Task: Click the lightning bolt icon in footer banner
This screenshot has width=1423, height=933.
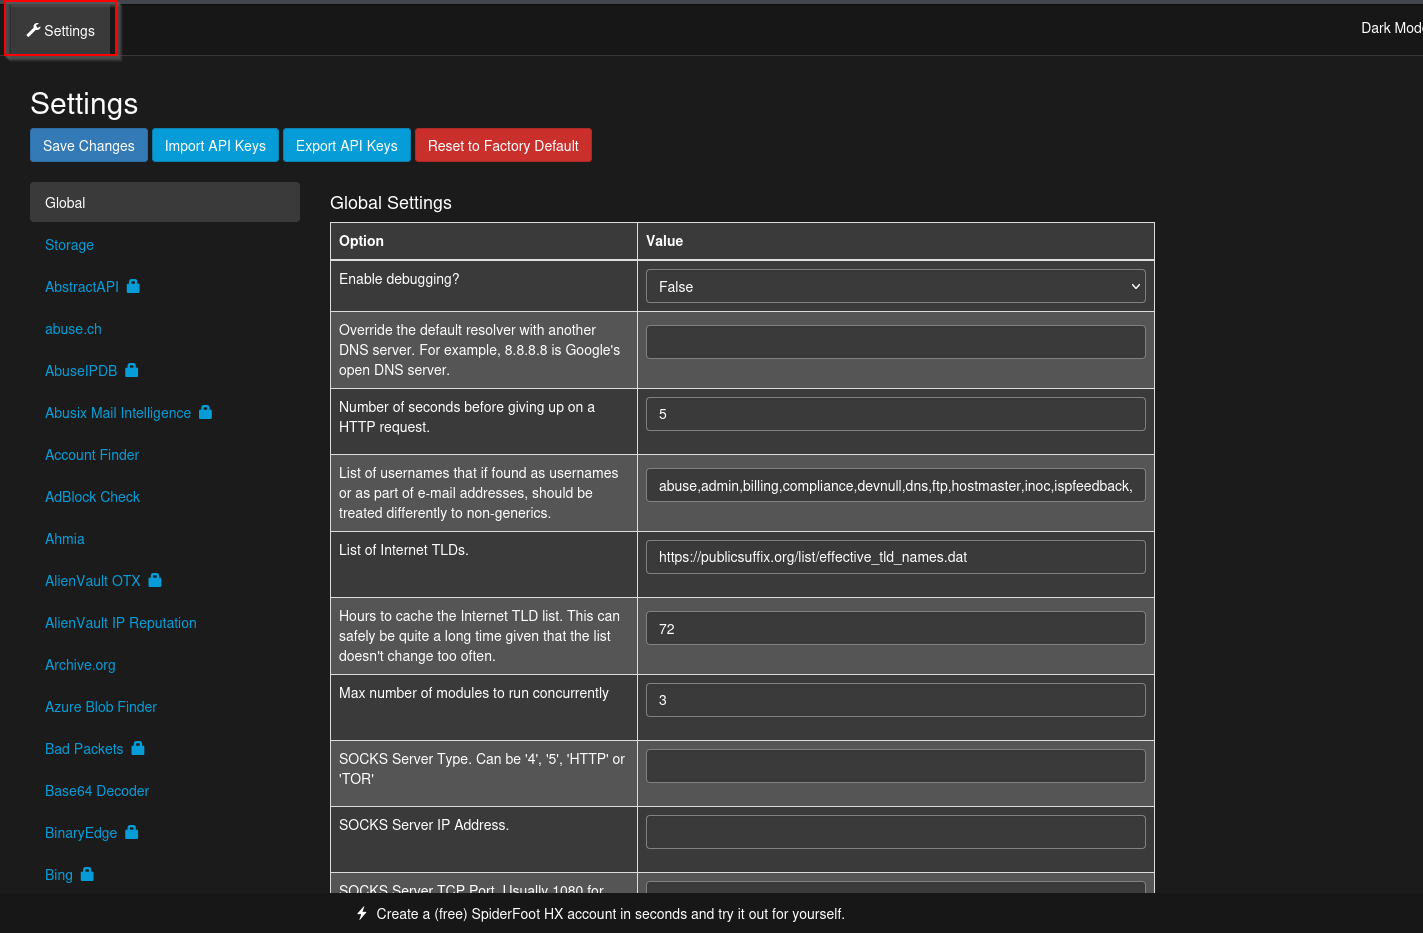Action: (x=362, y=913)
